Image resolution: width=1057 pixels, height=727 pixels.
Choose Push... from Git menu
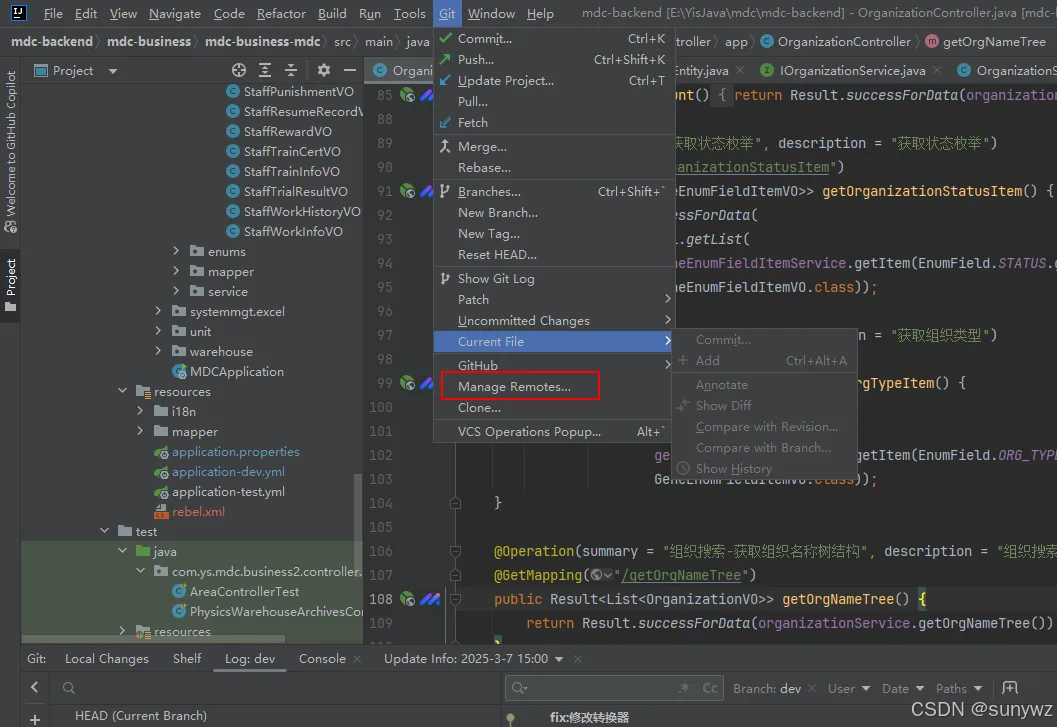click(x=553, y=59)
